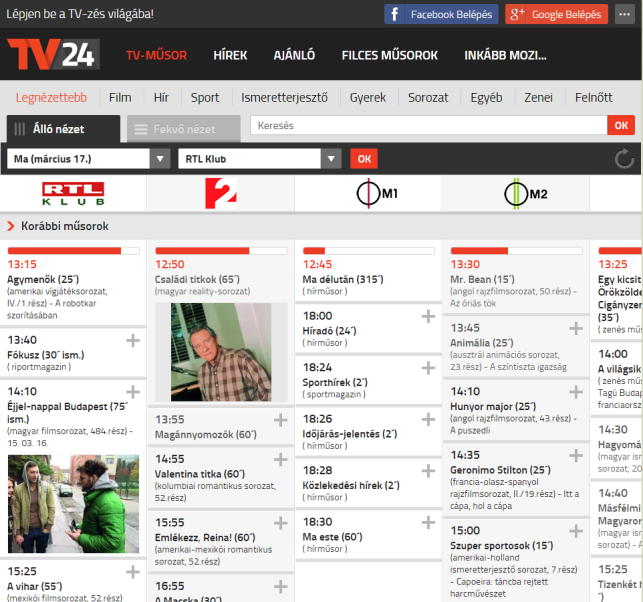This screenshot has height=602, width=643.
Task: Click Családi titkok 12:50 progress bar
Action: pos(221,251)
